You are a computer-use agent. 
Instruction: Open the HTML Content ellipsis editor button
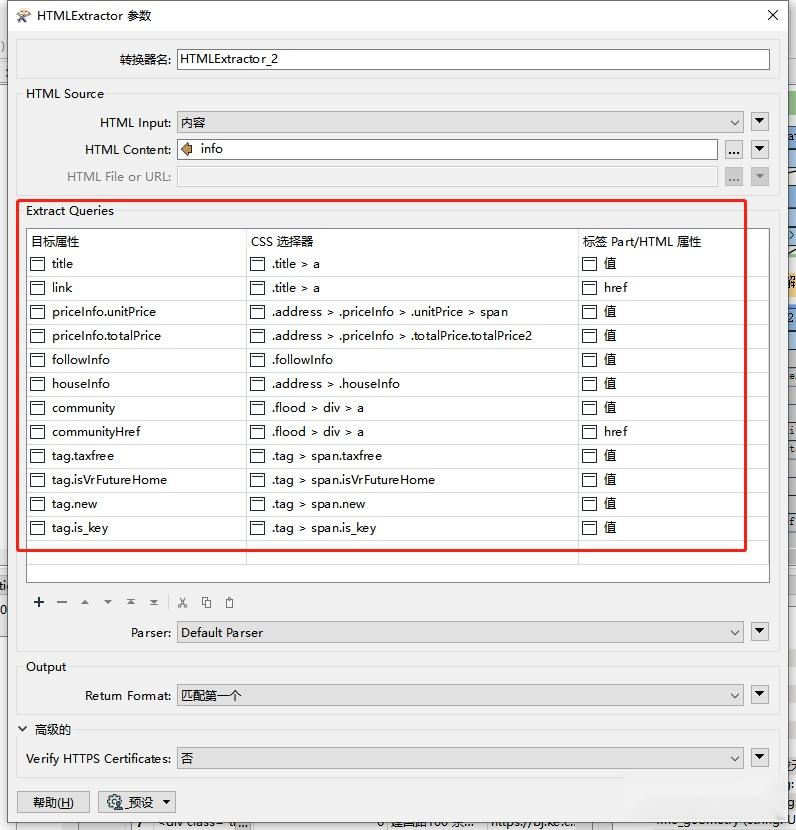click(x=734, y=149)
